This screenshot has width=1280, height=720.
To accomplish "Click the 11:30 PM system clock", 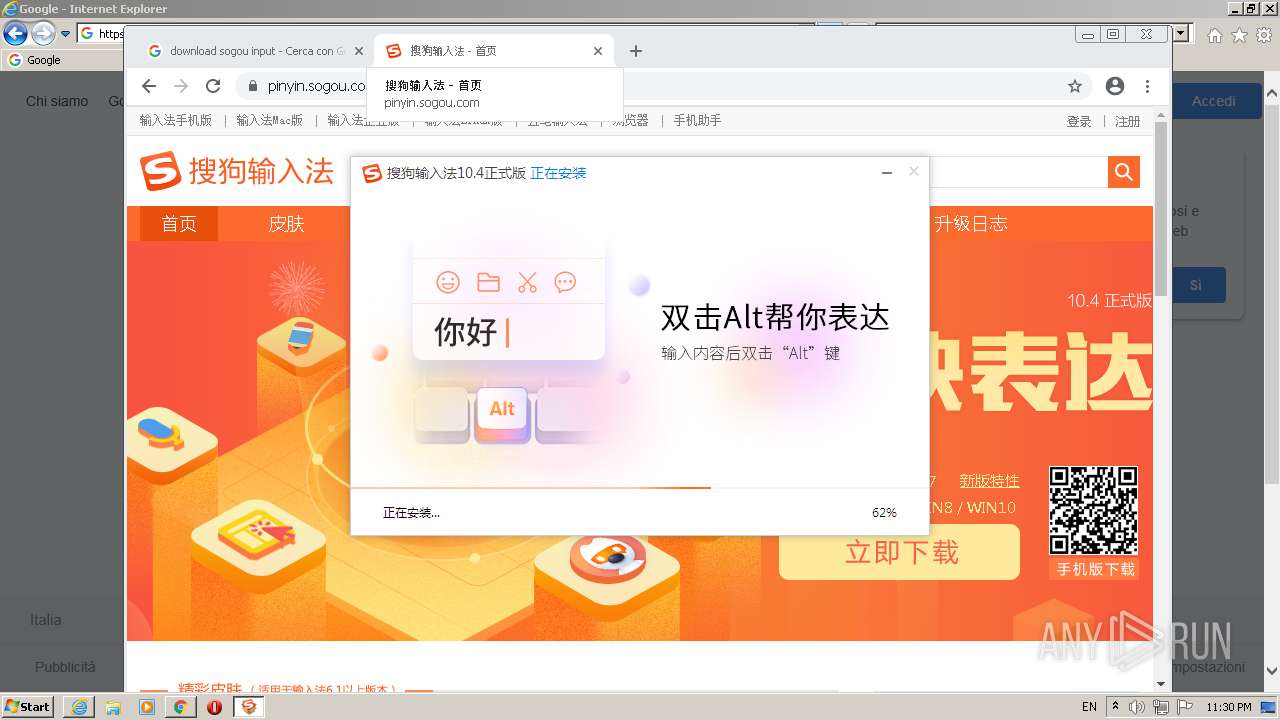I will pyautogui.click(x=1229, y=707).
